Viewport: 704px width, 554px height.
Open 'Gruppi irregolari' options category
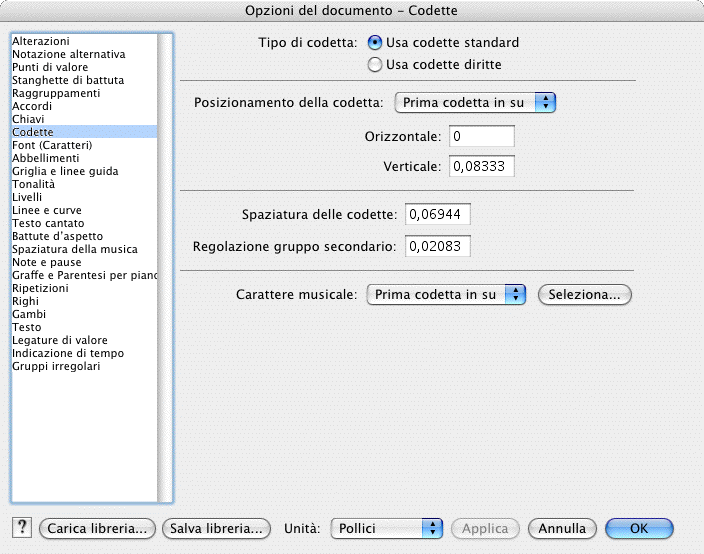56,366
